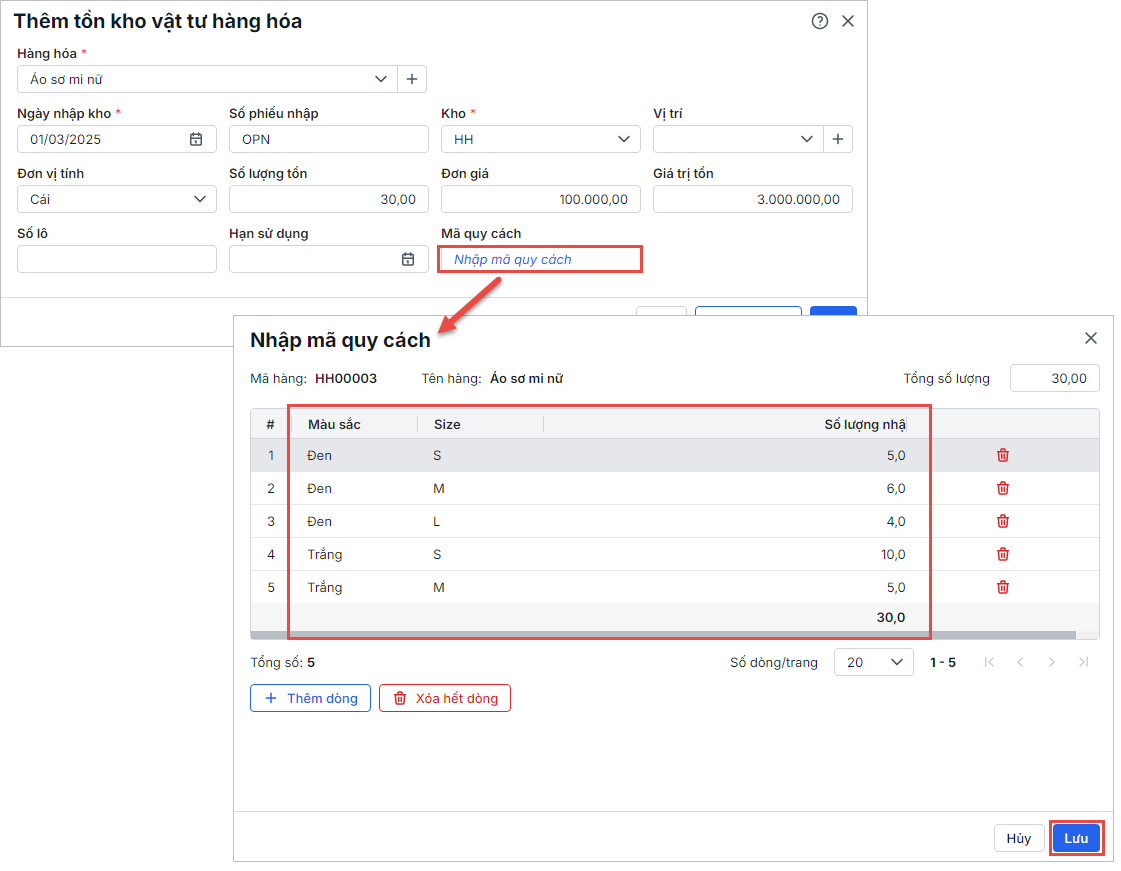Click the Hủy cancel button

pyautogui.click(x=1018, y=838)
